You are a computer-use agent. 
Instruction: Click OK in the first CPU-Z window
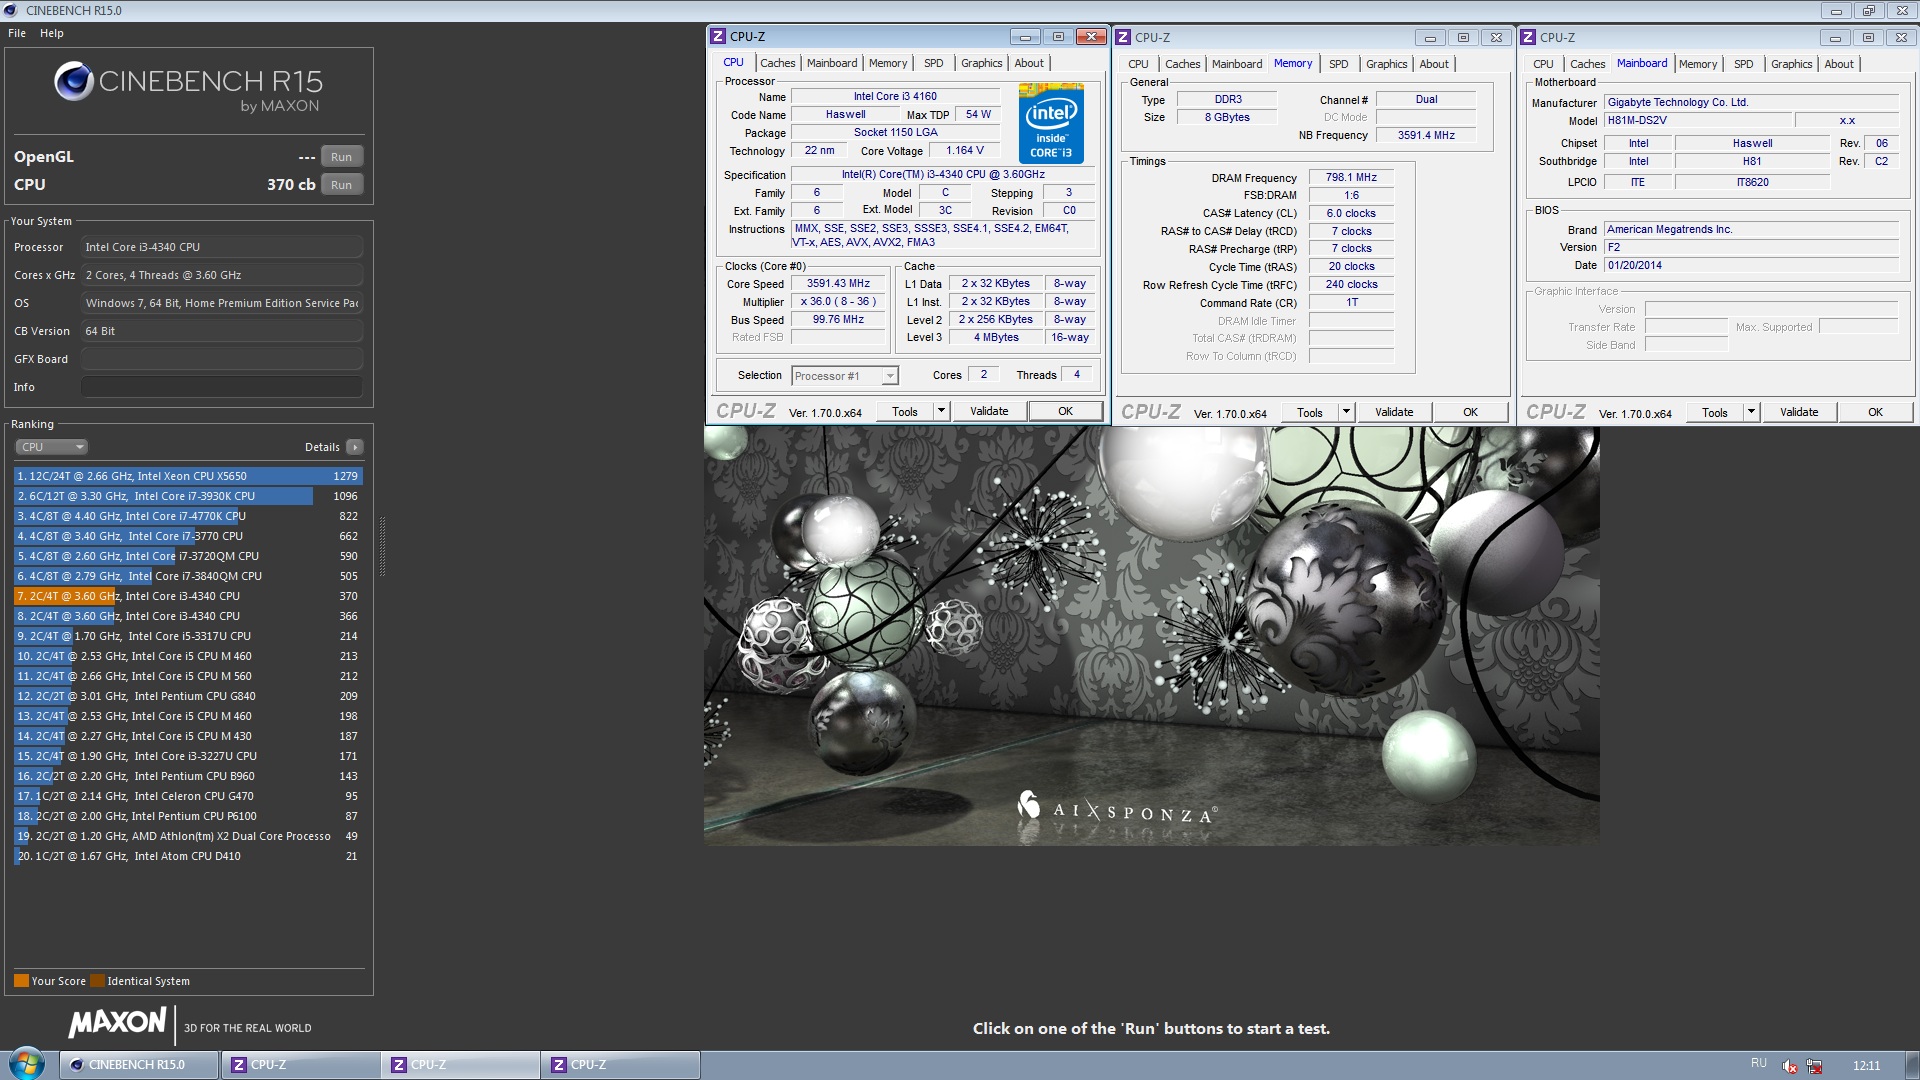pyautogui.click(x=1065, y=411)
